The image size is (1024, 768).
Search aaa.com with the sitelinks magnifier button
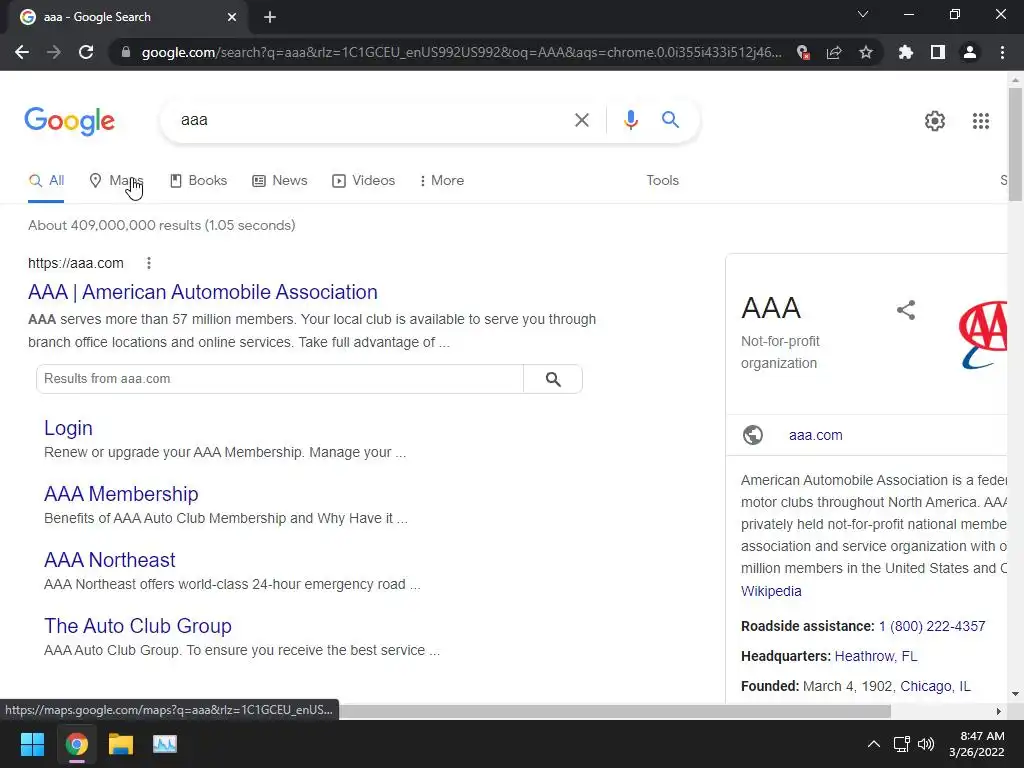tap(552, 379)
